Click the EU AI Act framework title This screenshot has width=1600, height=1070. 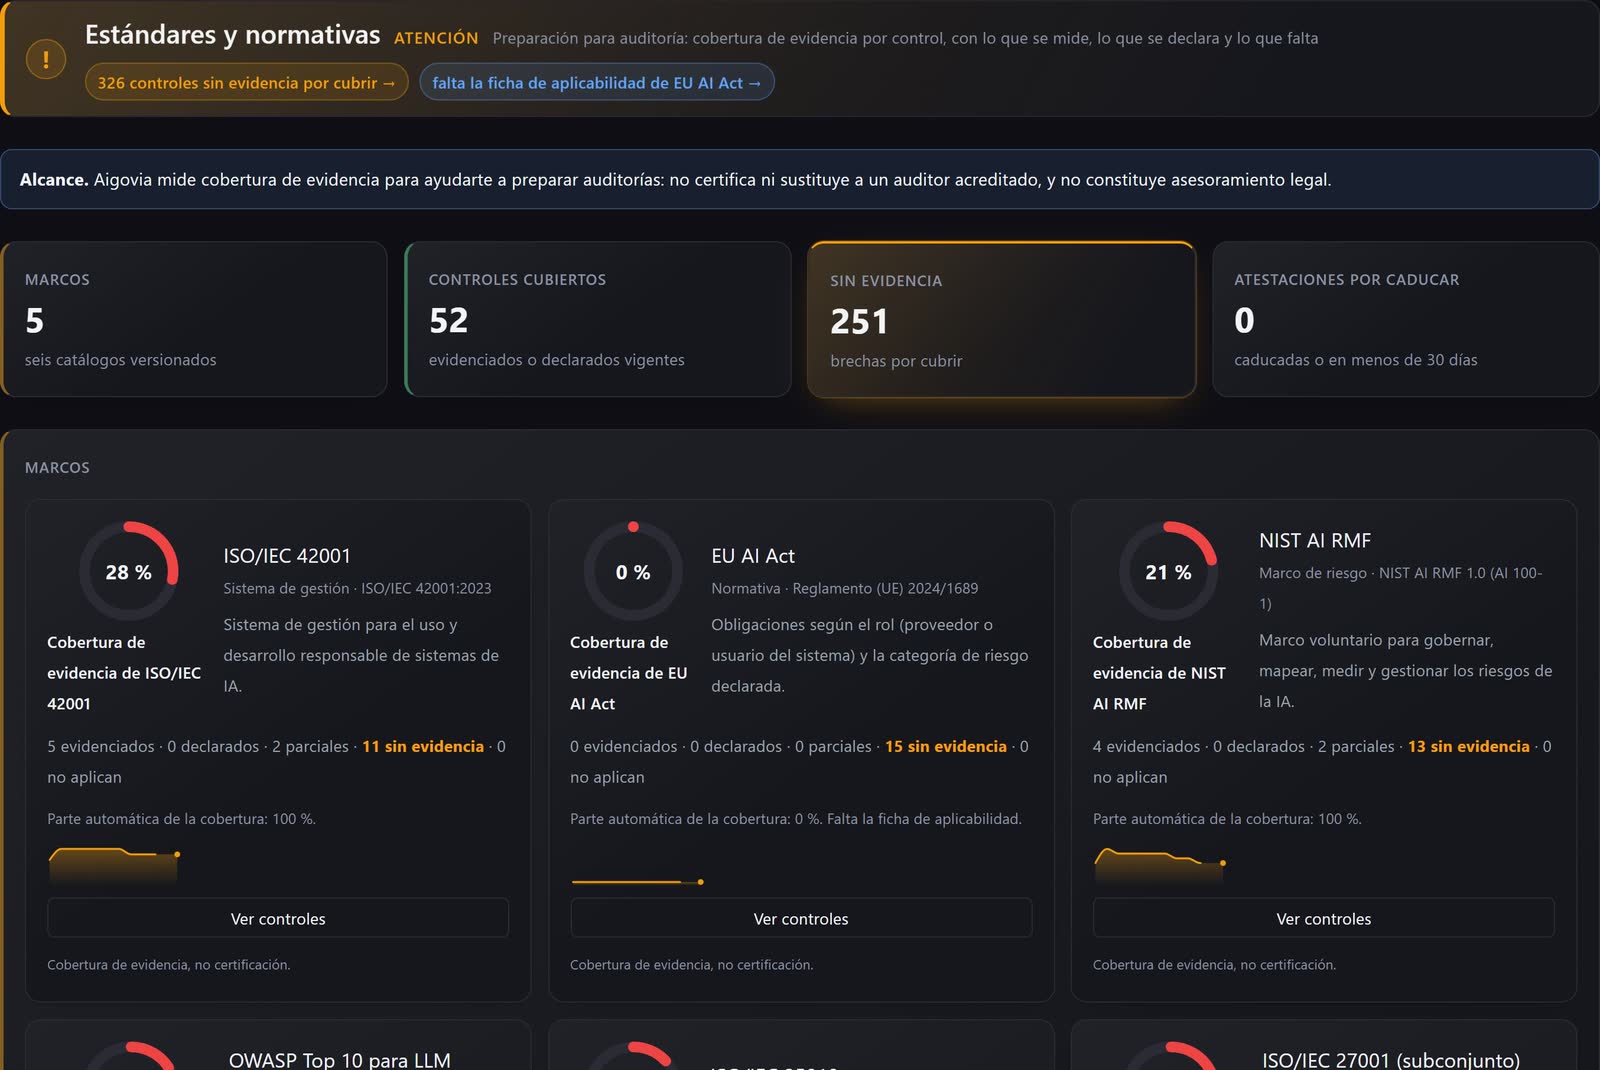(x=753, y=556)
